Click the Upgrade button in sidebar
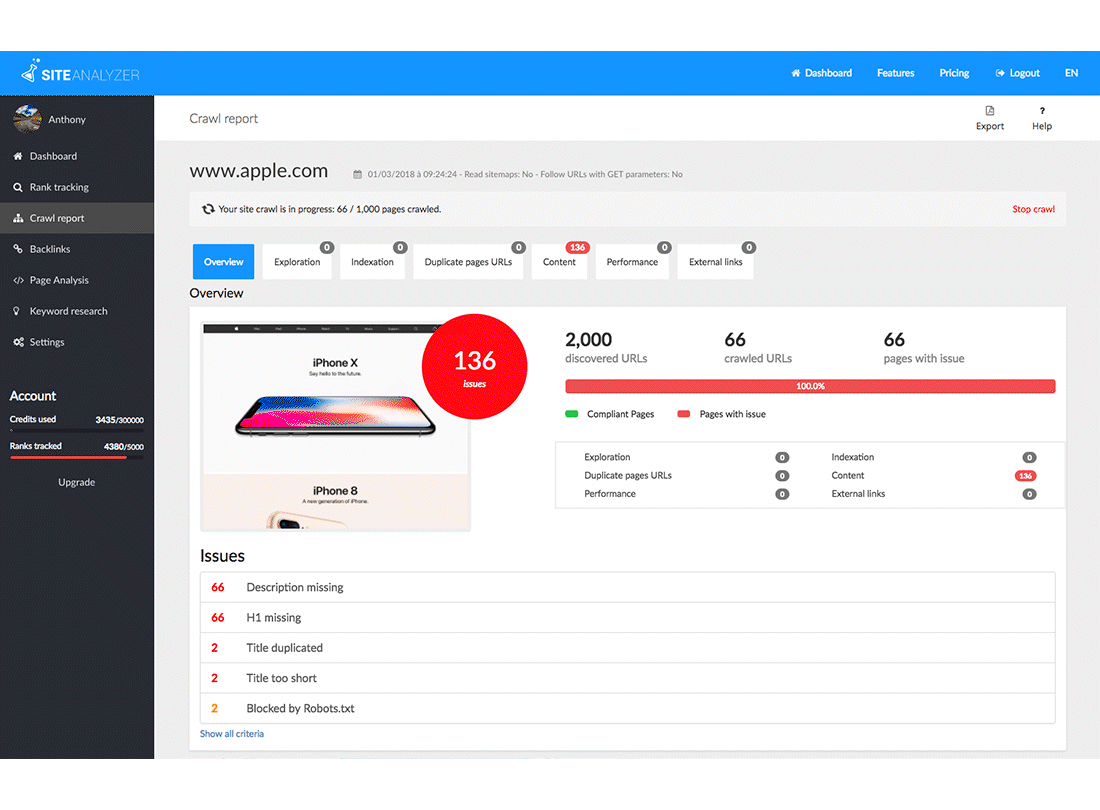This screenshot has height=810, width=1100. tap(76, 482)
